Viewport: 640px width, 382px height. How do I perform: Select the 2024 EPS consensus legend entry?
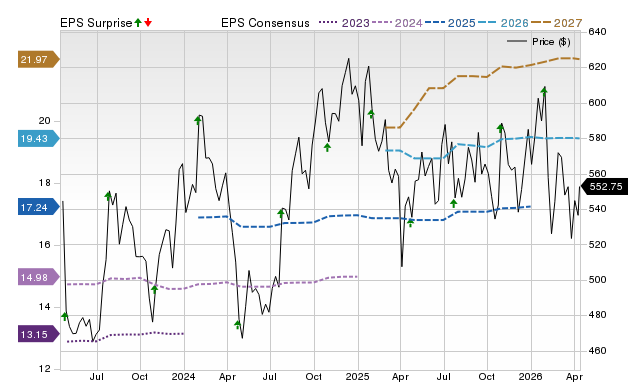397,23
